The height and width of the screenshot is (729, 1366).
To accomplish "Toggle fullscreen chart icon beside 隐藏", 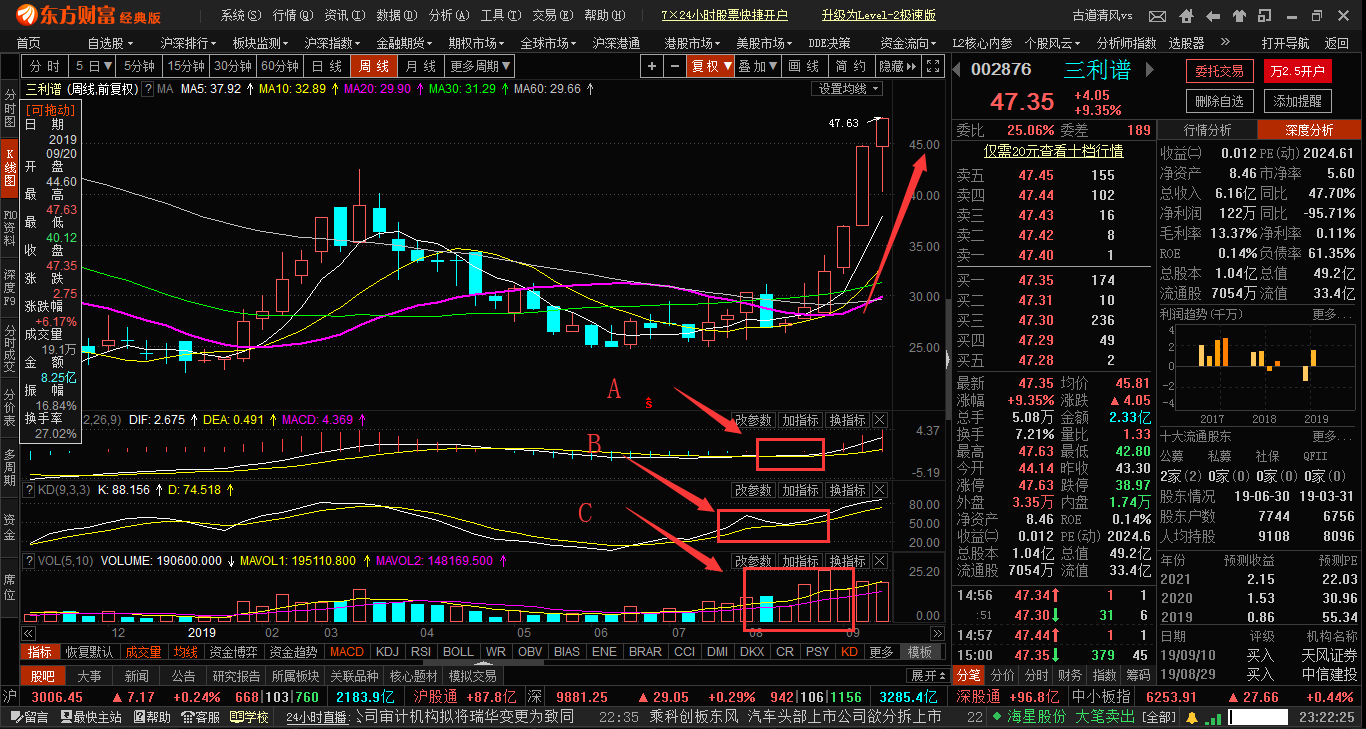I will click(x=933, y=66).
